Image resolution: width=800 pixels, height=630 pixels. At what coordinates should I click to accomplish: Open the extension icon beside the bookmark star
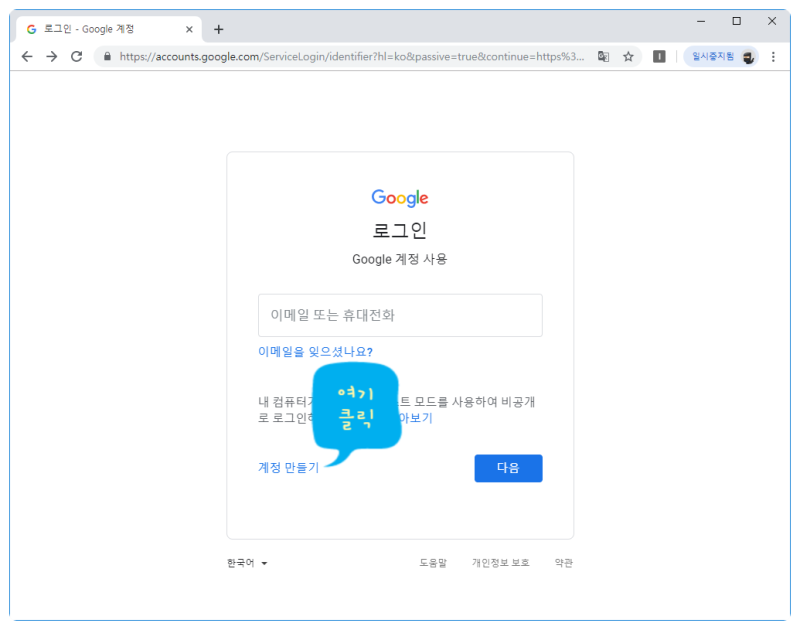[659, 57]
